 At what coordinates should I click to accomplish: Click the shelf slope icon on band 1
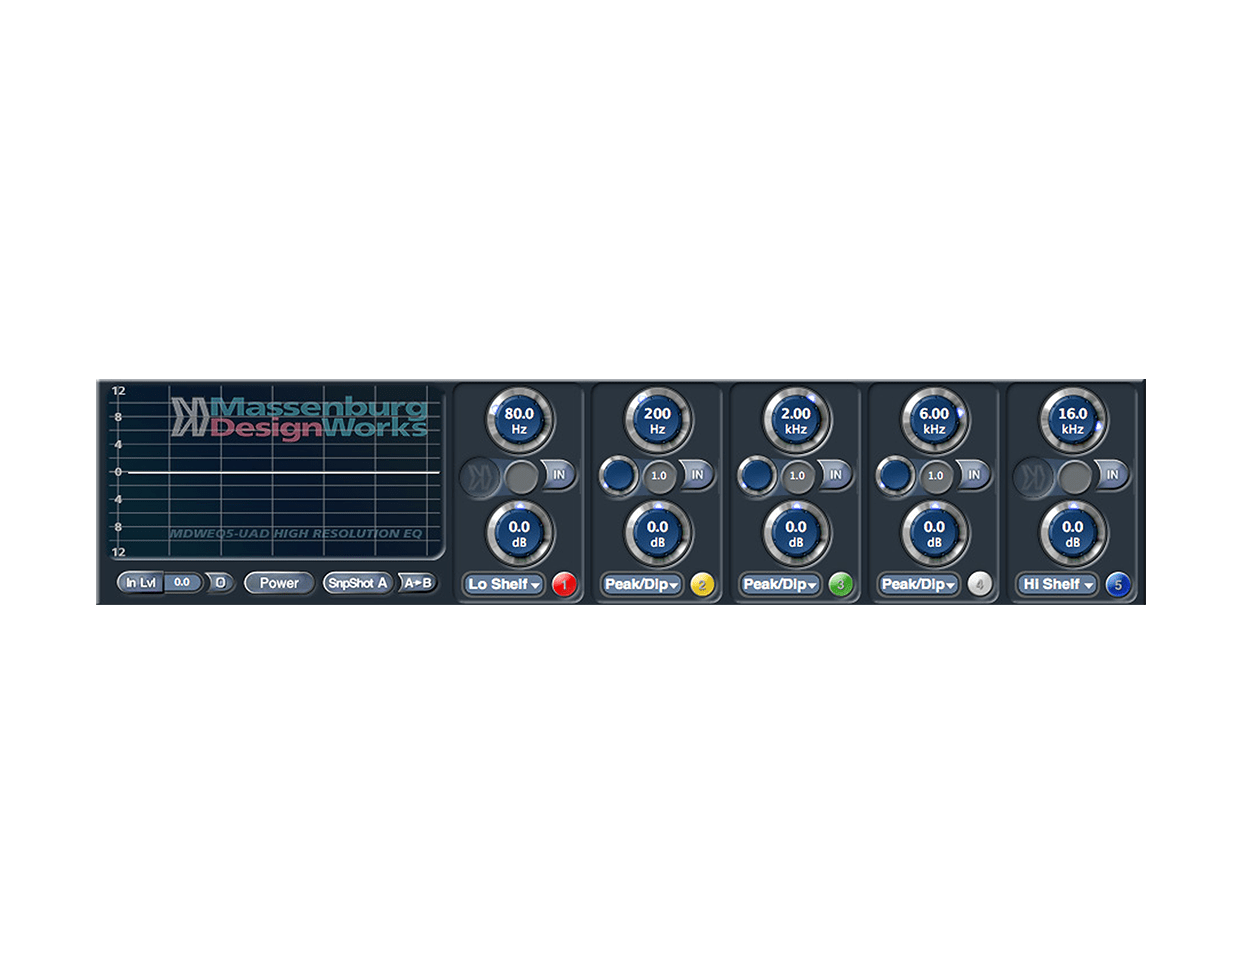(481, 475)
